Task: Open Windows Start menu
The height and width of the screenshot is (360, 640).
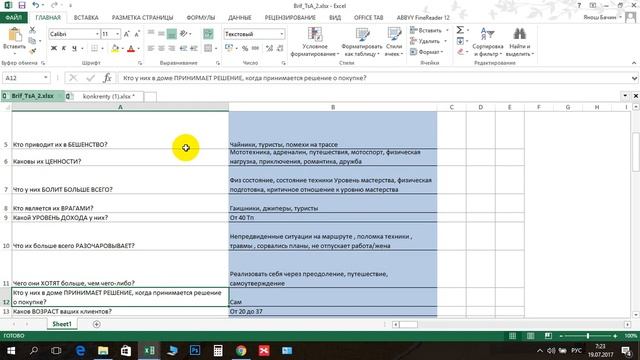Action: pos(11,351)
